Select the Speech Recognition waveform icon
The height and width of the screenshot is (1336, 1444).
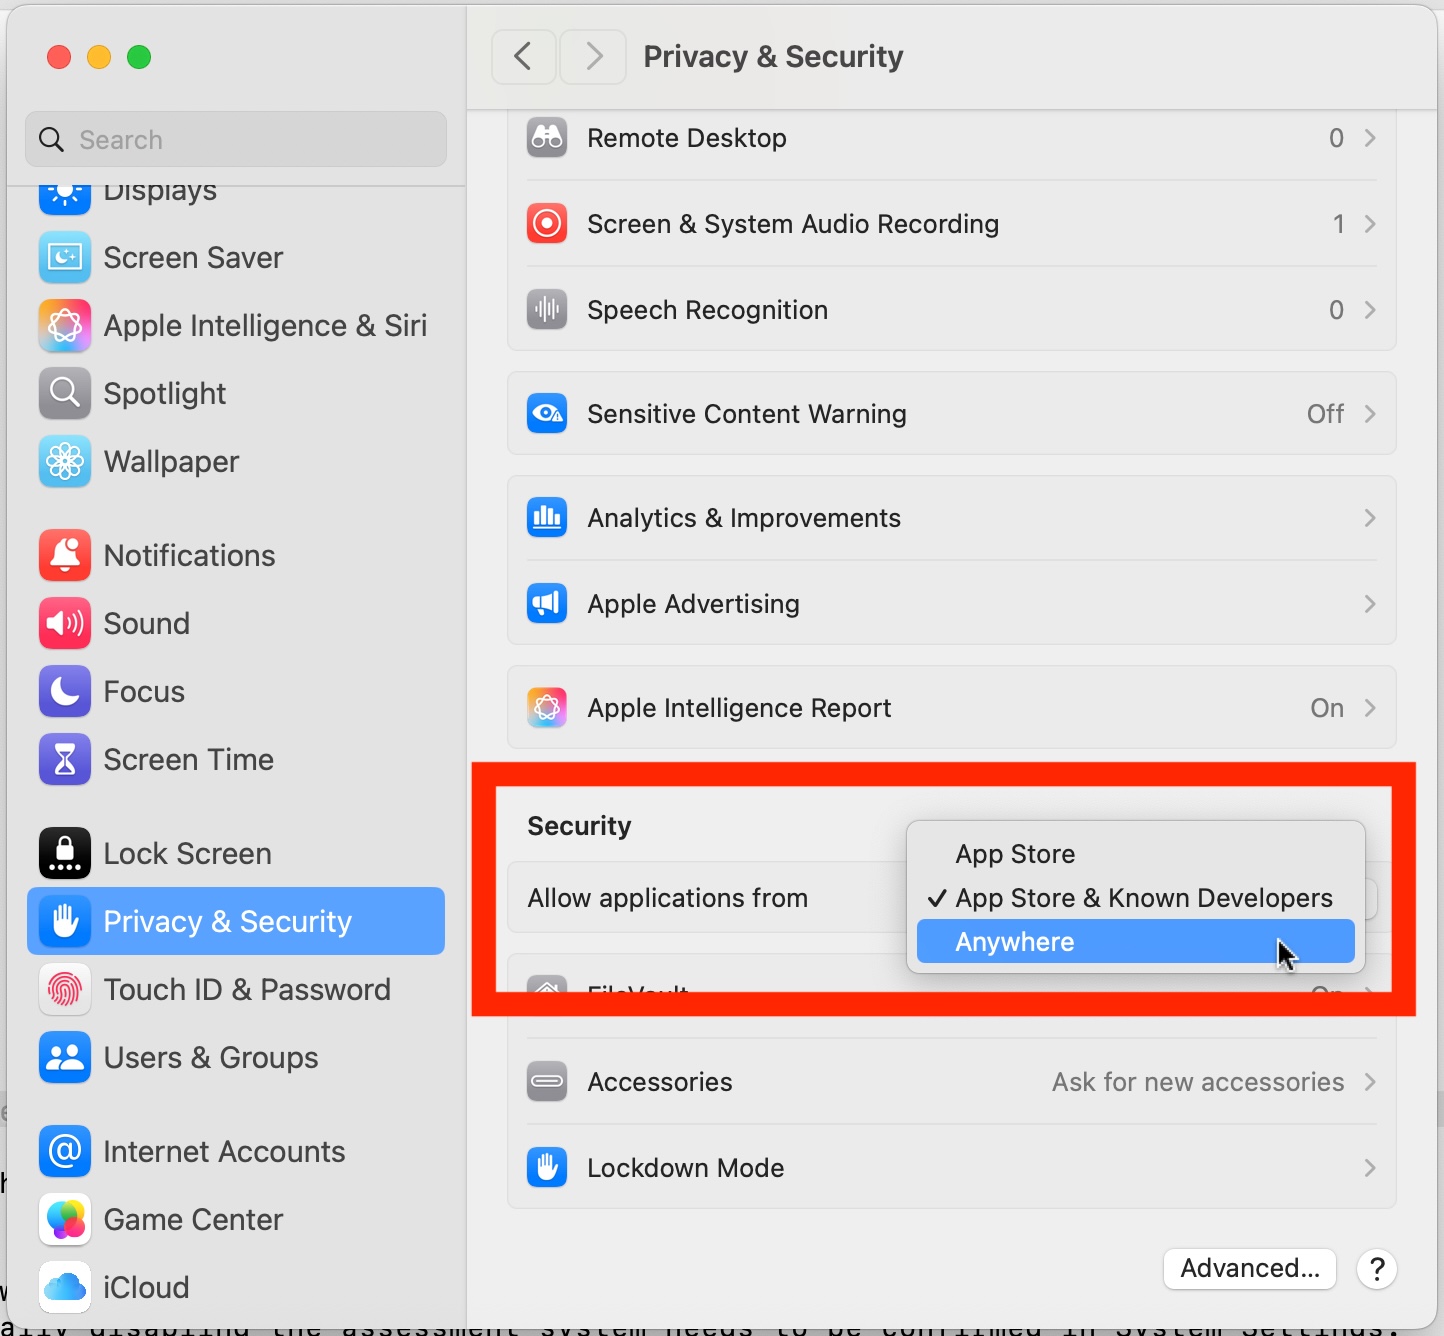(x=547, y=310)
